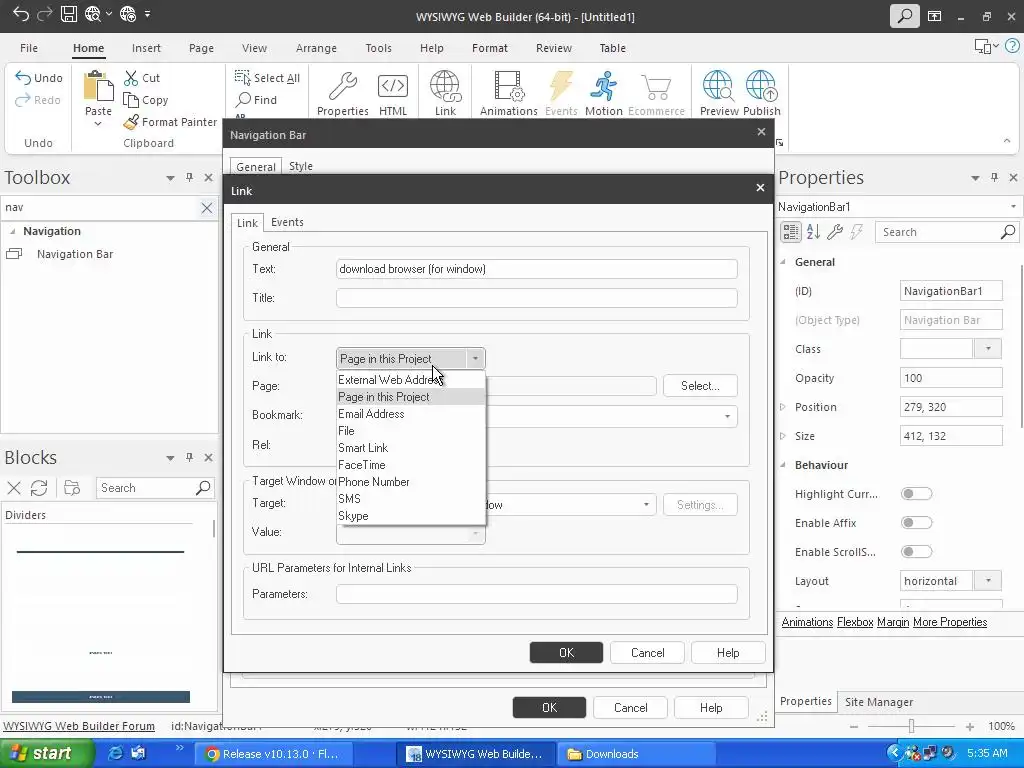
Task: Click the Preview globe icon
Action: [718, 86]
